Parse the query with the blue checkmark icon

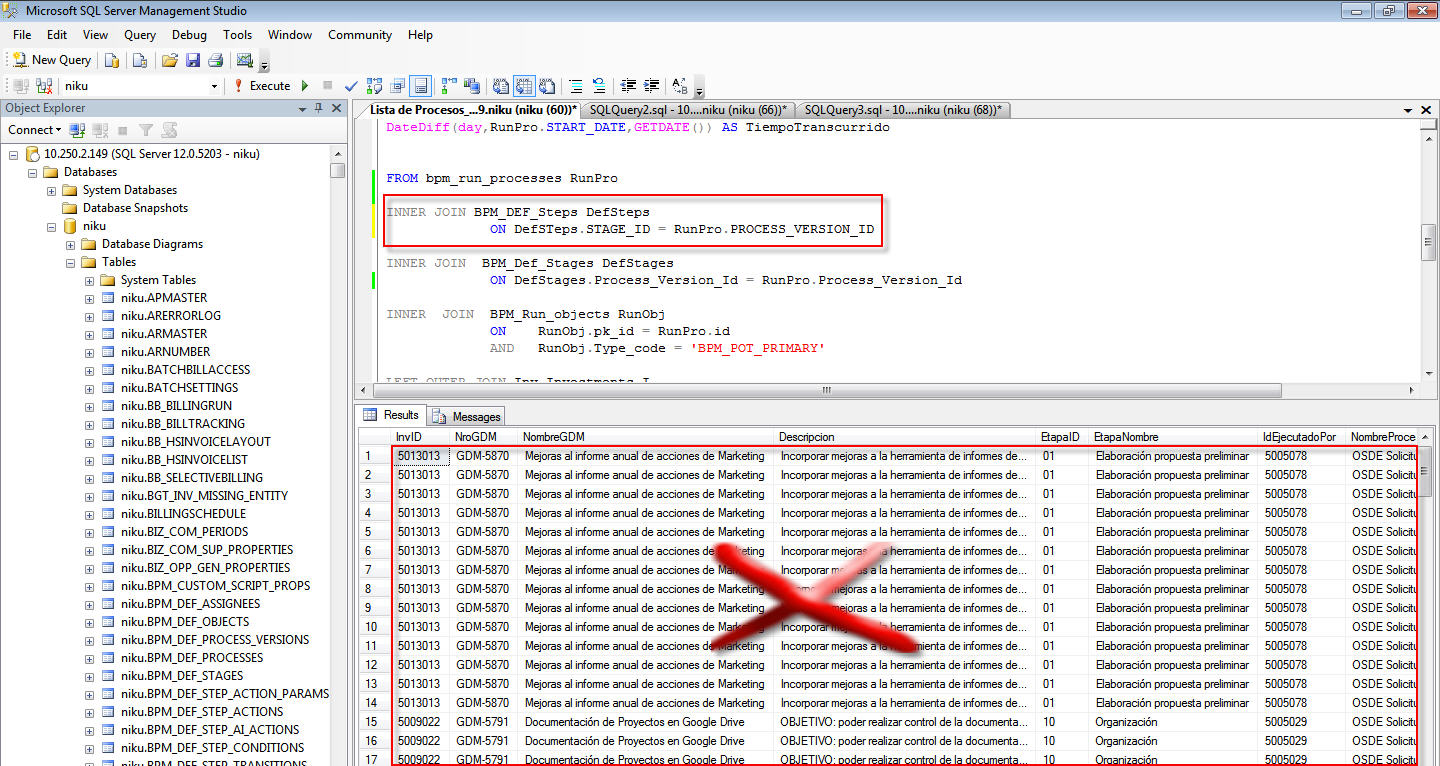351,86
